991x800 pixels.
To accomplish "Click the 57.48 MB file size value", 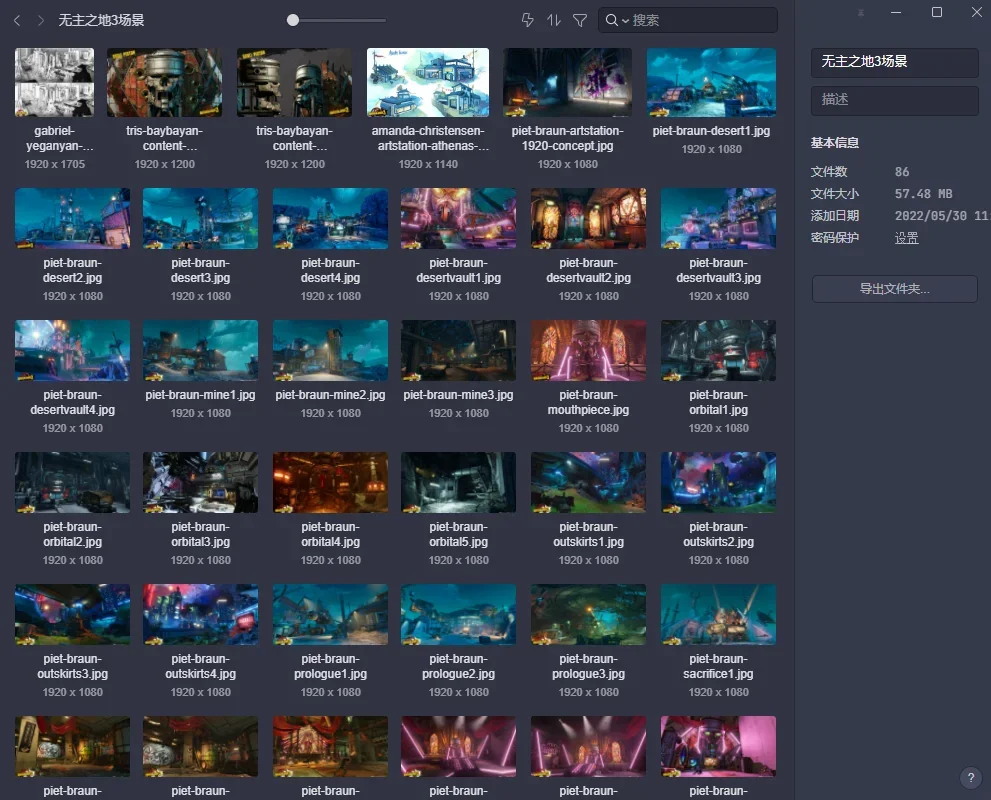I will coord(923,194).
